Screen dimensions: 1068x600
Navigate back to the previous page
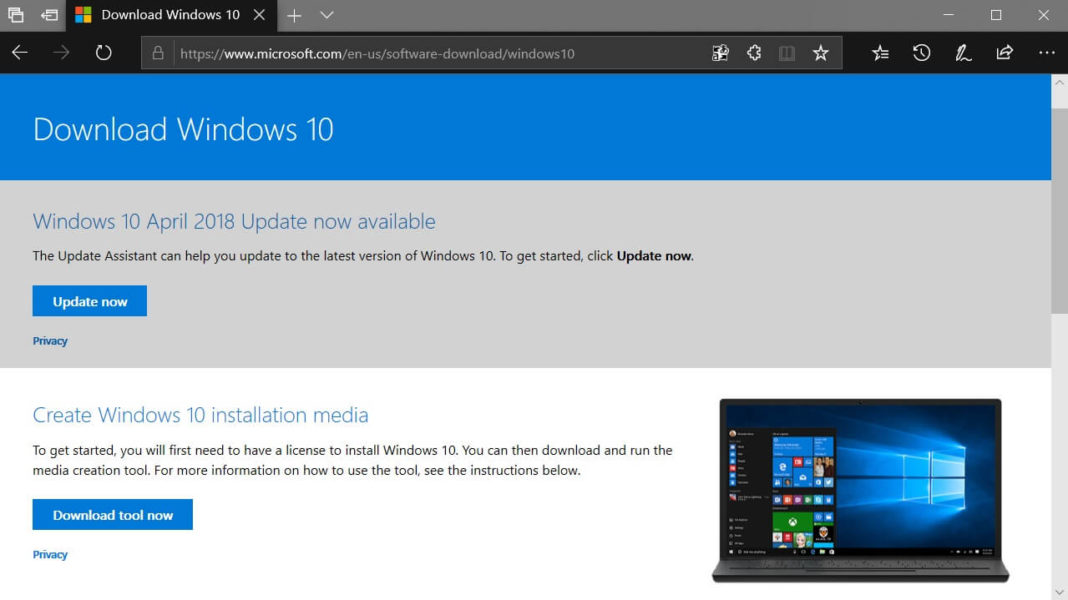pos(19,52)
